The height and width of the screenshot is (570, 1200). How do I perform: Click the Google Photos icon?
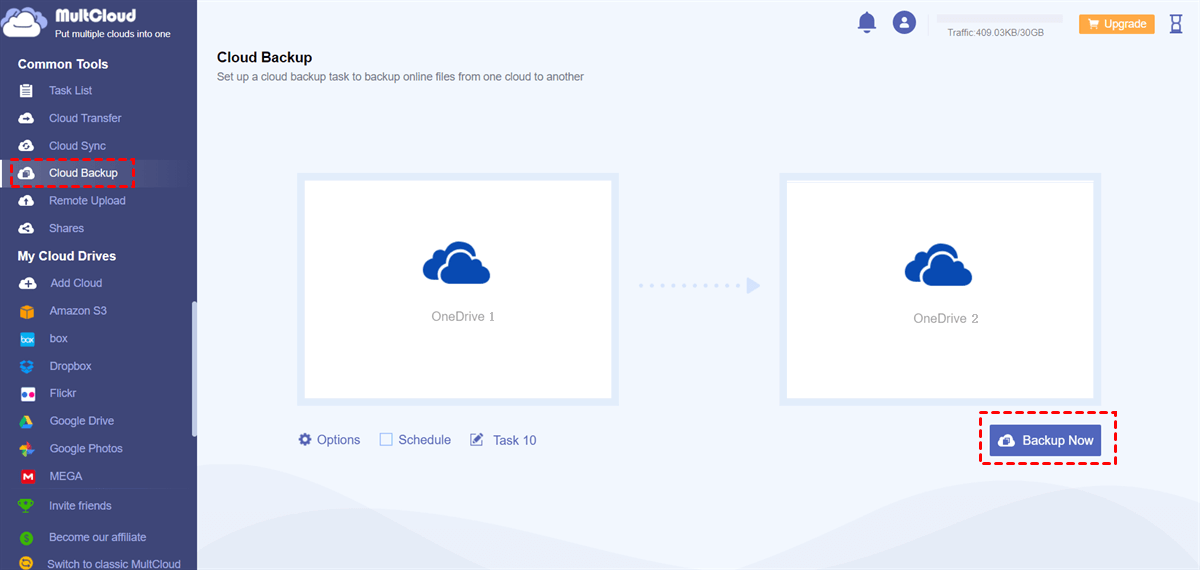pos(27,449)
